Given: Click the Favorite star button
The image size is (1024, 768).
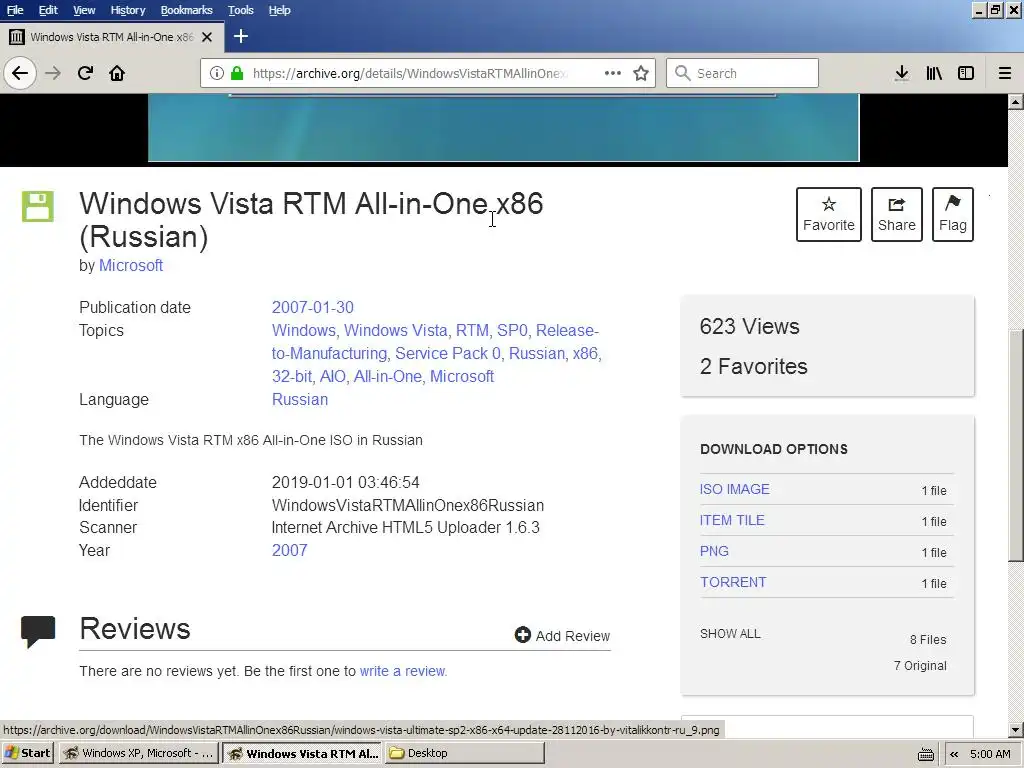Looking at the screenshot, I should pyautogui.click(x=829, y=214).
